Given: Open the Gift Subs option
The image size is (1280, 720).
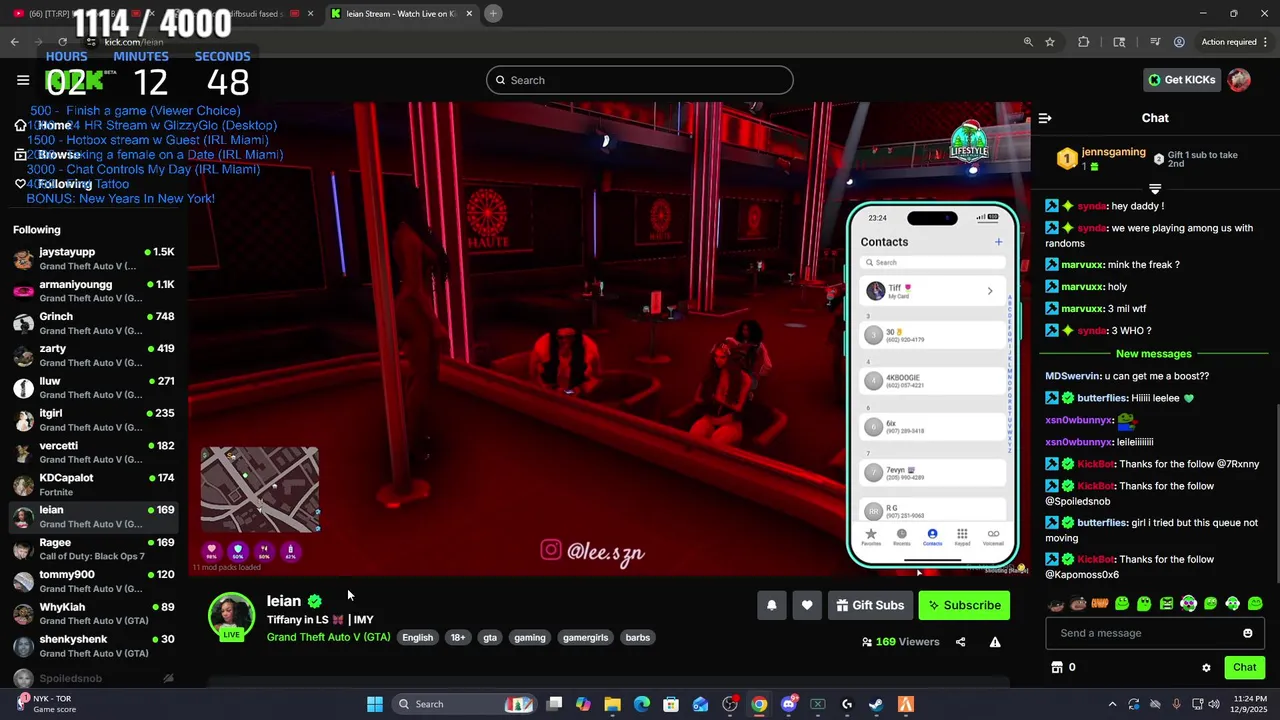Looking at the screenshot, I should click(x=870, y=605).
